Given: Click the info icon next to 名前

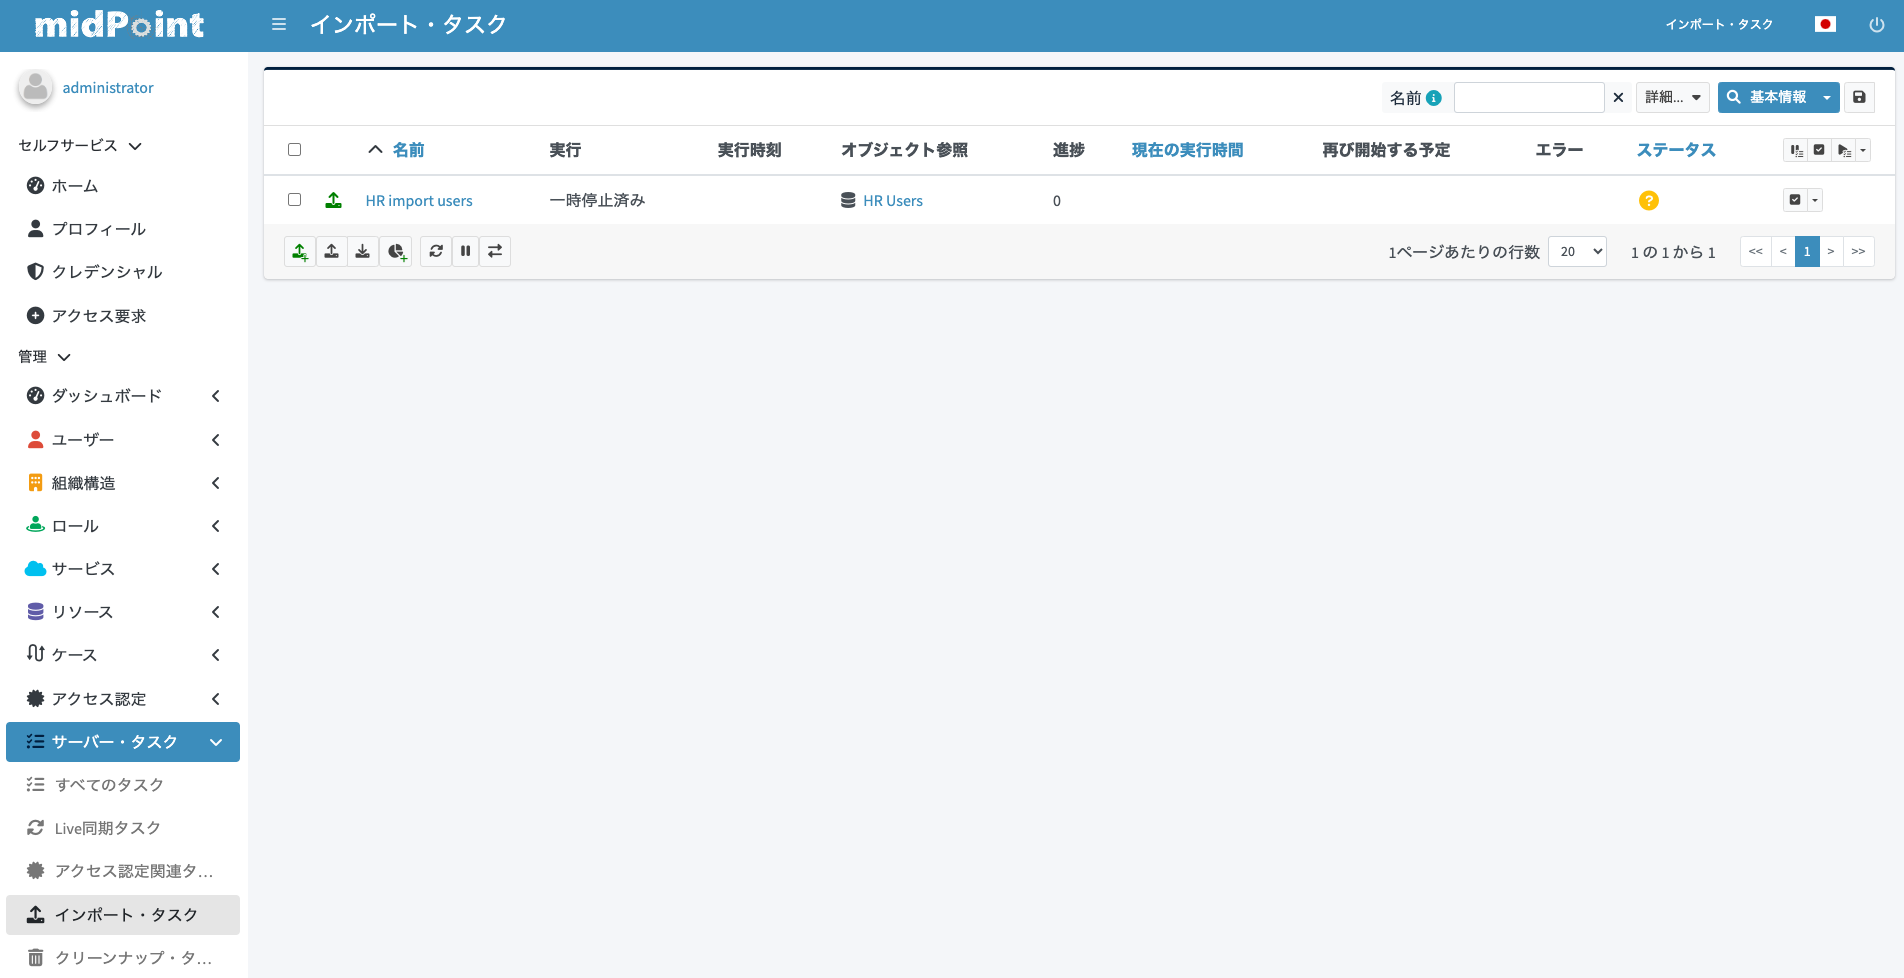Looking at the screenshot, I should (1434, 98).
